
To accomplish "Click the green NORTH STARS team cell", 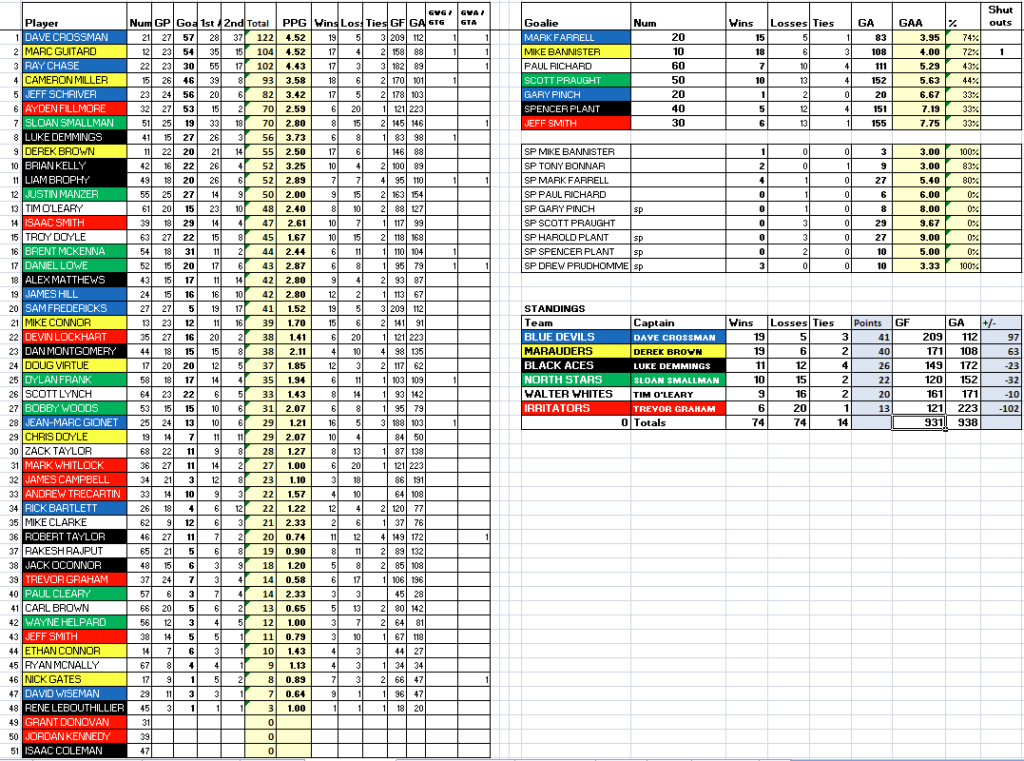I will click(575, 380).
